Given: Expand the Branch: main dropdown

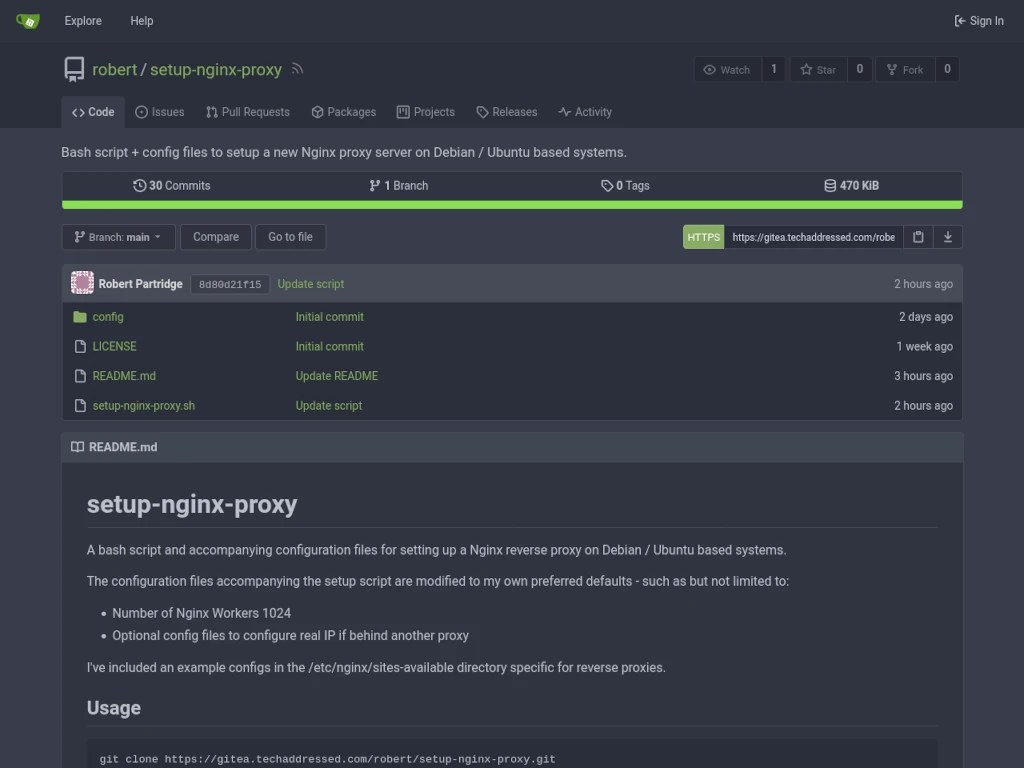Looking at the screenshot, I should (118, 237).
